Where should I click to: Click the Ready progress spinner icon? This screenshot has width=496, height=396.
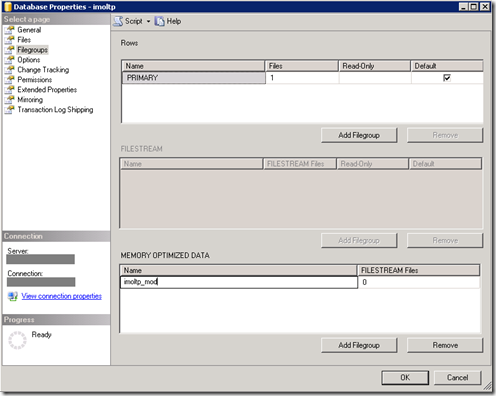point(17,340)
